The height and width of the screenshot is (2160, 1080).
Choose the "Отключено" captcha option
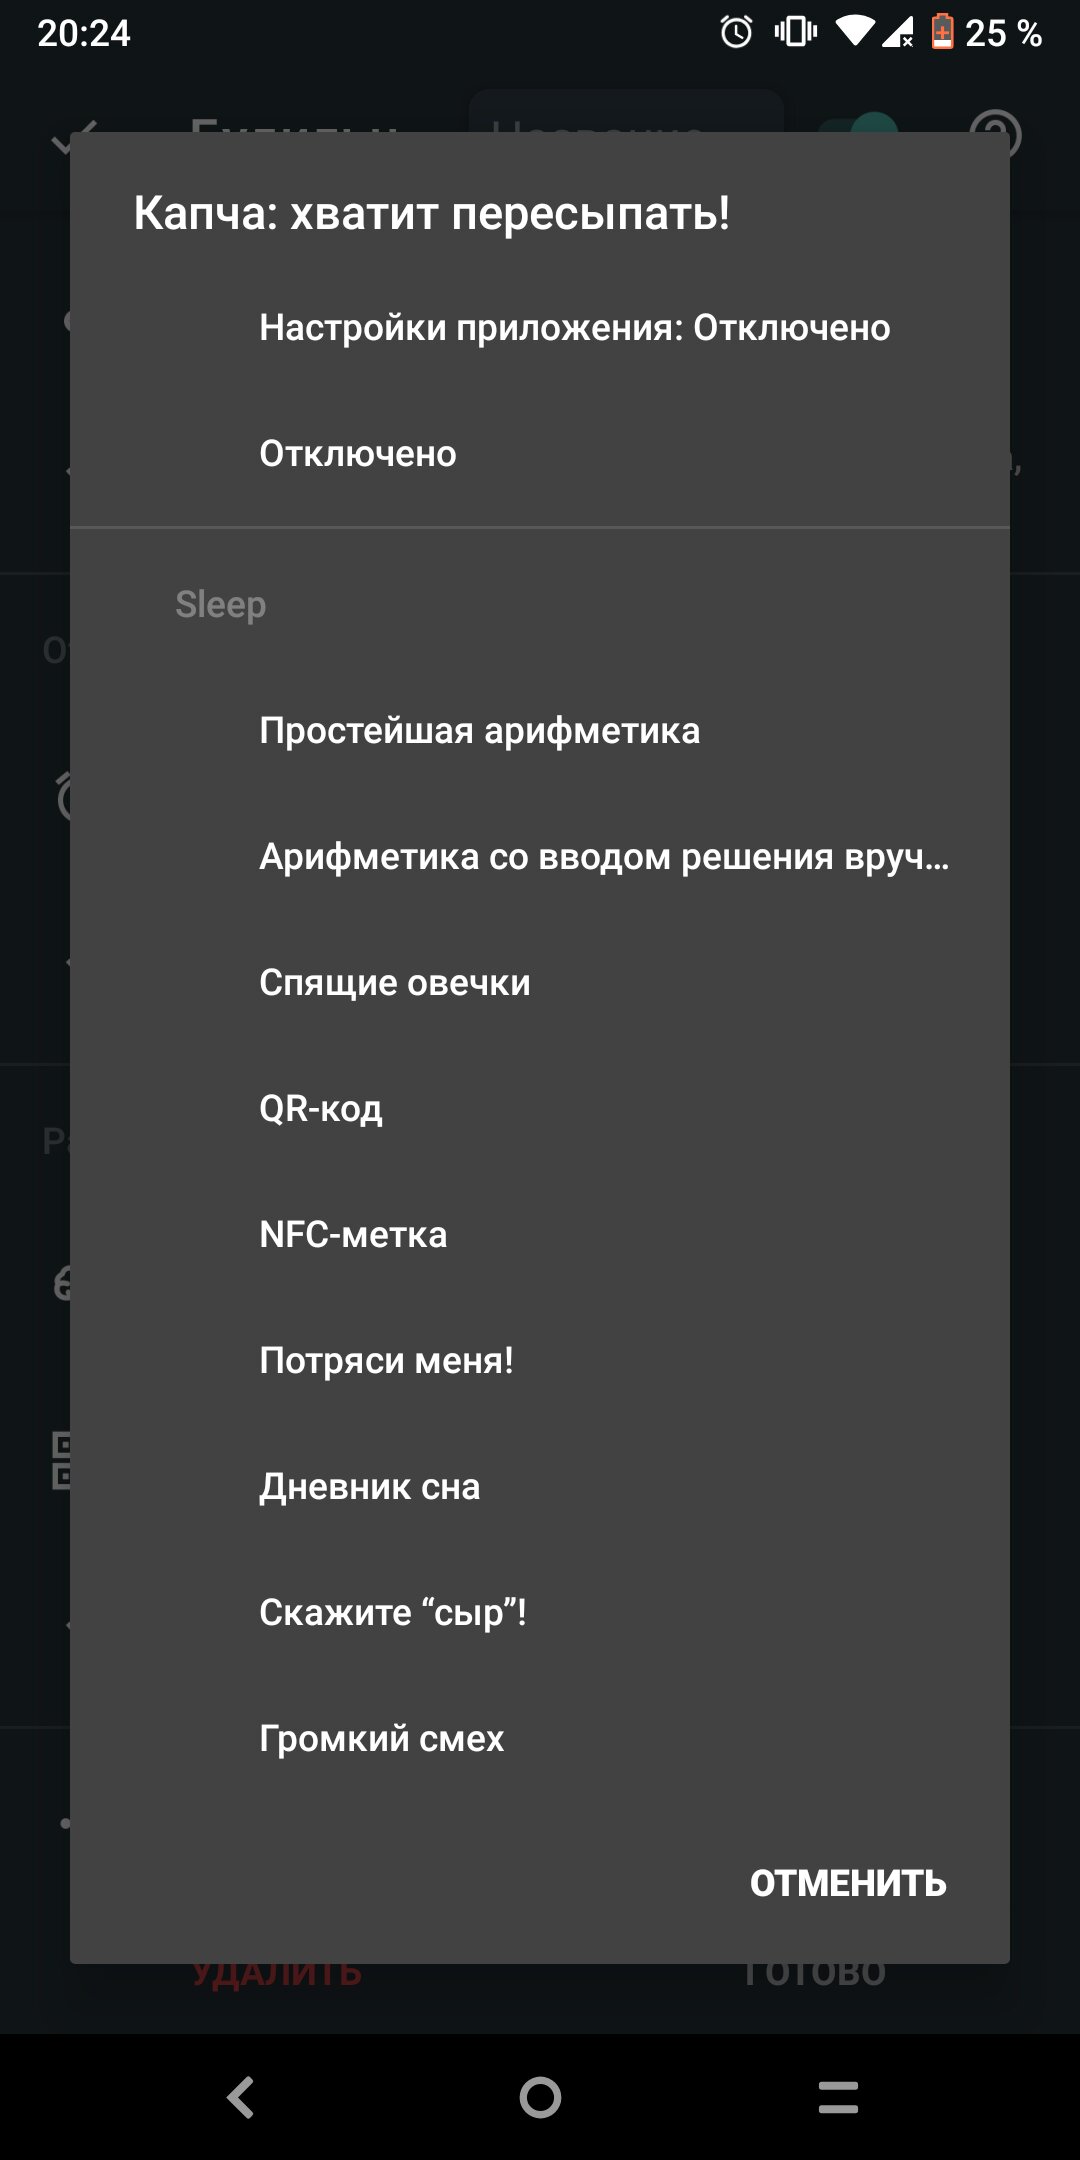pos(540,454)
